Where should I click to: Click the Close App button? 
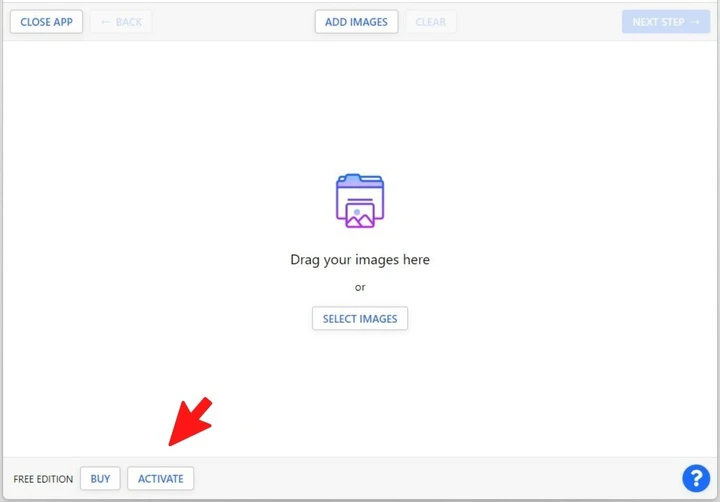46,22
